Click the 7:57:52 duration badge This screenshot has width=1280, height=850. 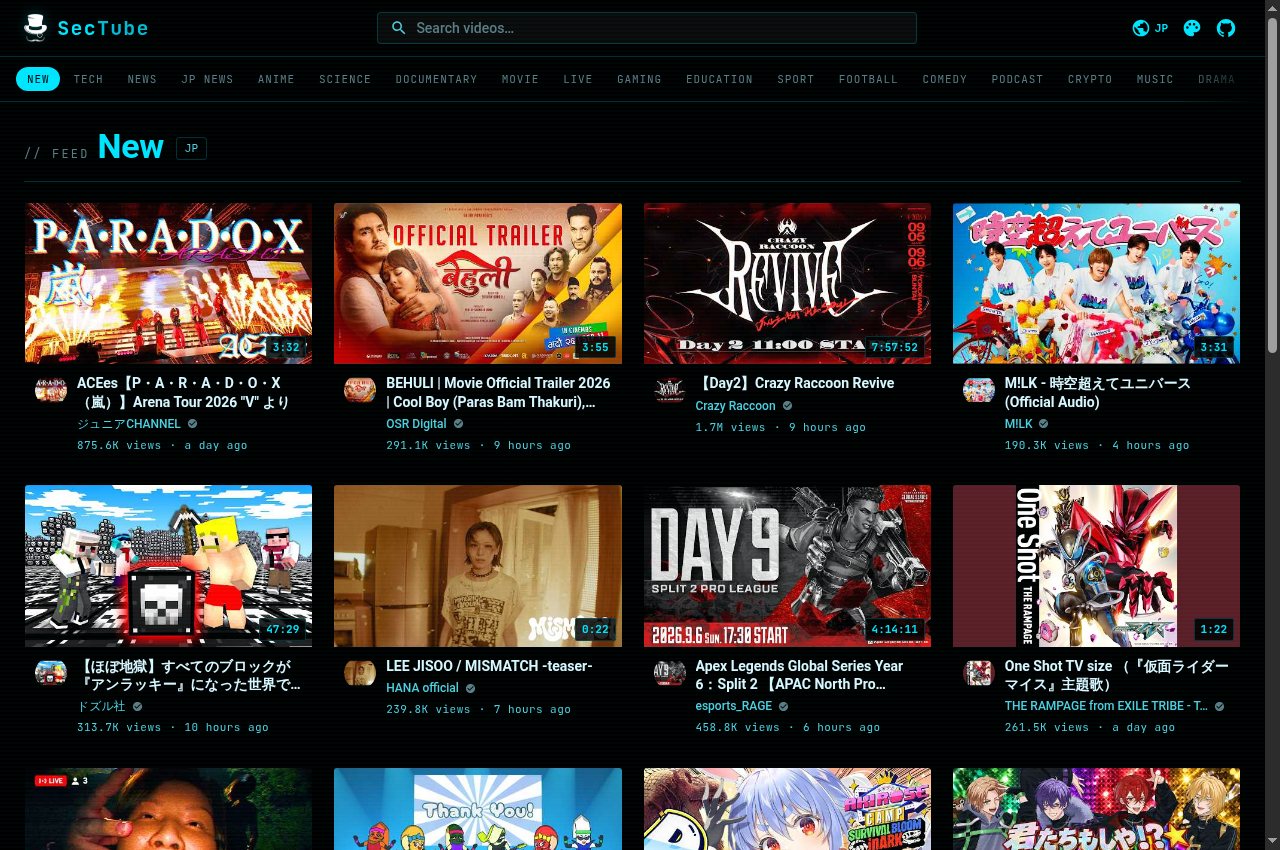(x=894, y=347)
